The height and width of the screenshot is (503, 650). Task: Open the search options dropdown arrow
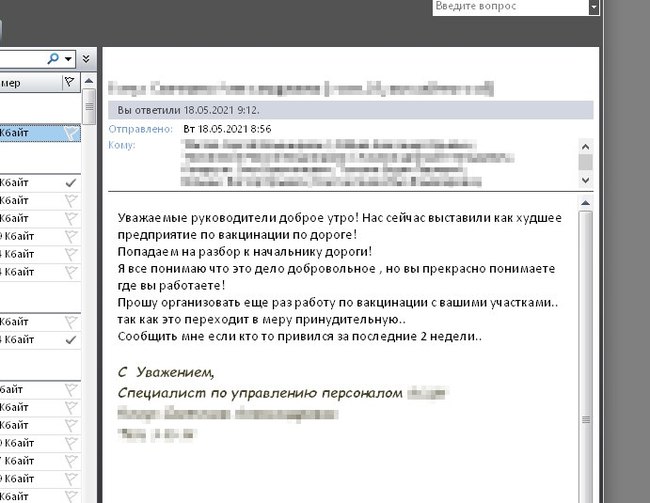tap(66, 59)
